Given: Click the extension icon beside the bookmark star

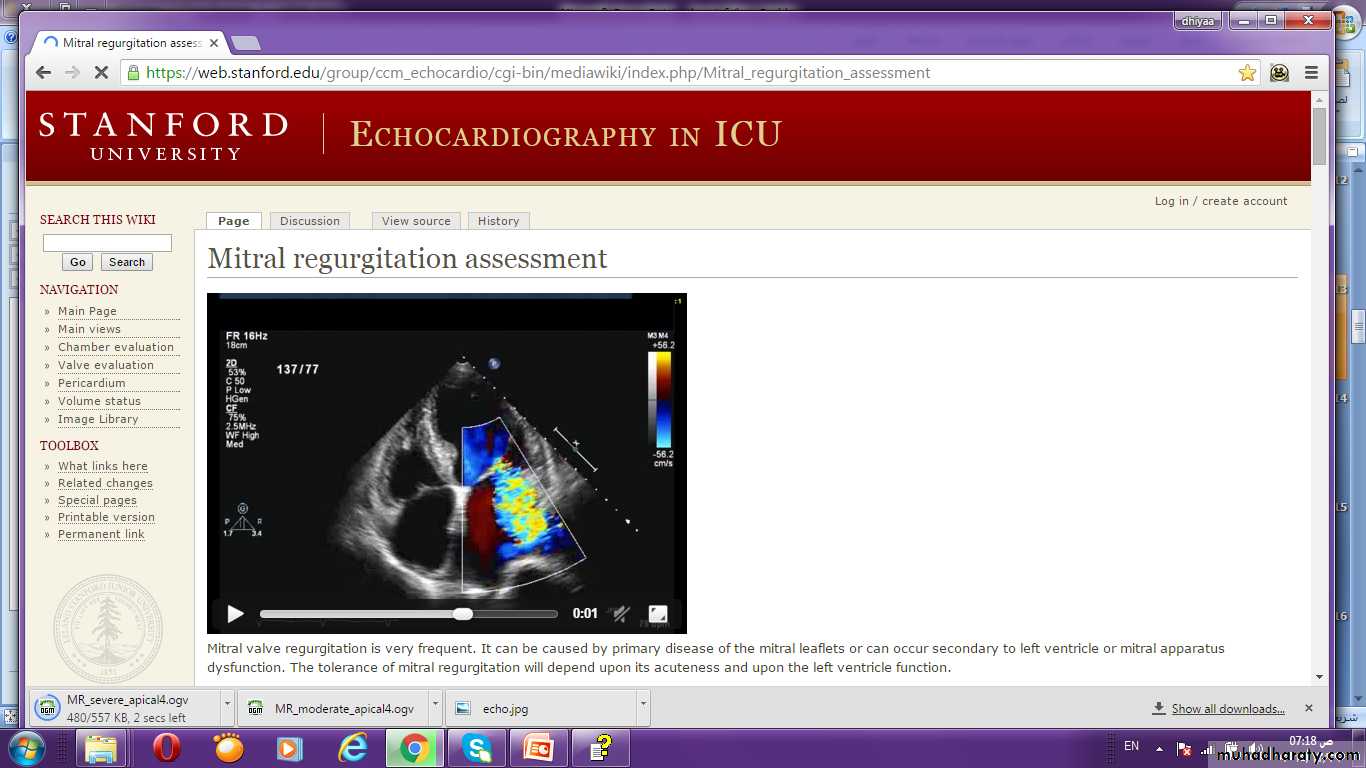Looking at the screenshot, I should pyautogui.click(x=1279, y=72).
